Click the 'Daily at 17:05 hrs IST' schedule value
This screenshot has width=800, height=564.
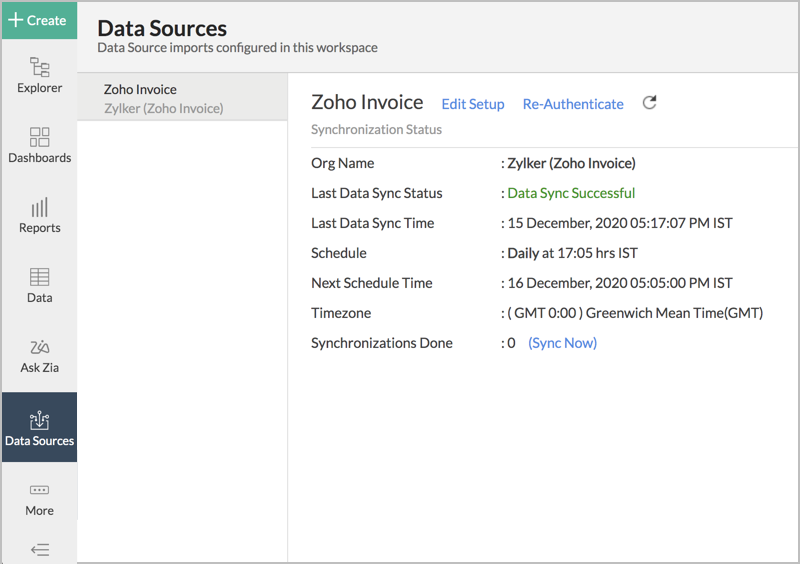[572, 253]
